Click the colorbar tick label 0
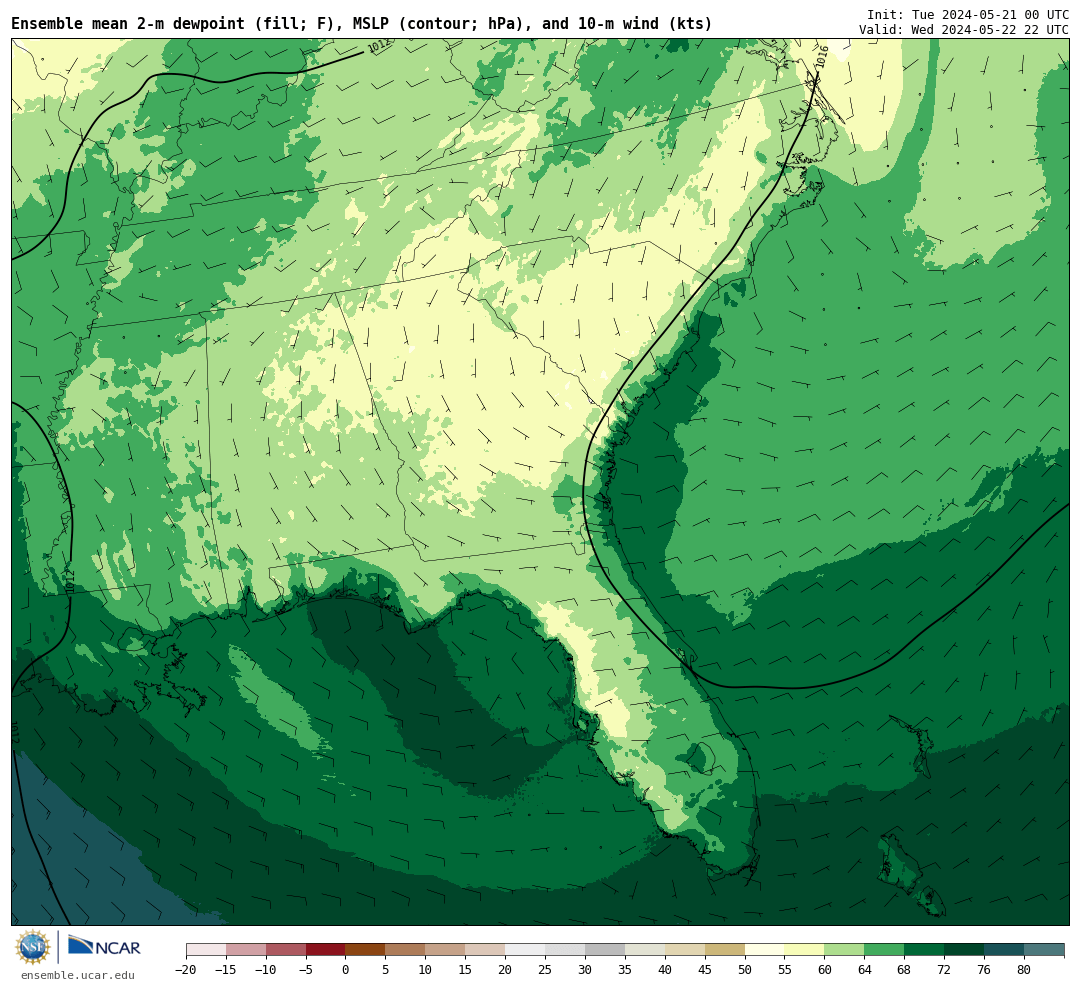The height and width of the screenshot is (988, 1080). [346, 969]
